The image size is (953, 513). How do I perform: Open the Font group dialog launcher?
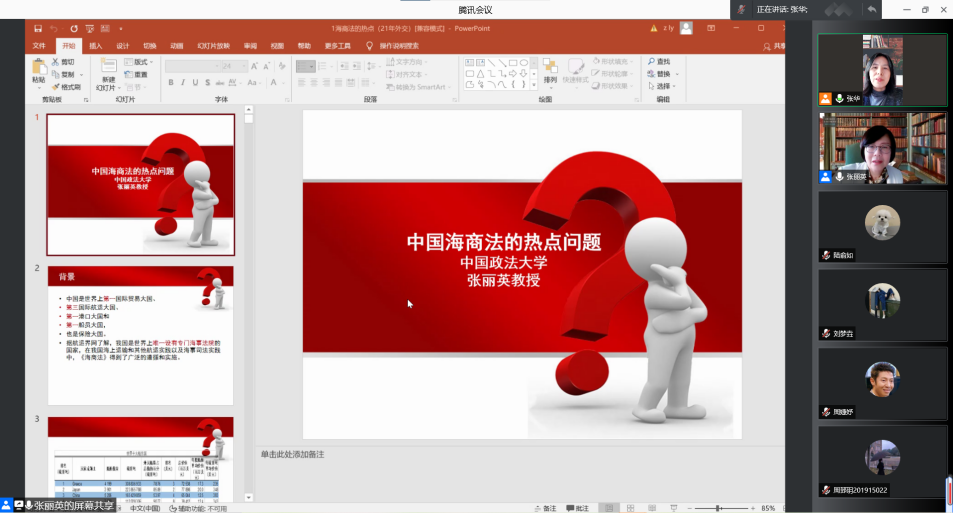[x=287, y=100]
